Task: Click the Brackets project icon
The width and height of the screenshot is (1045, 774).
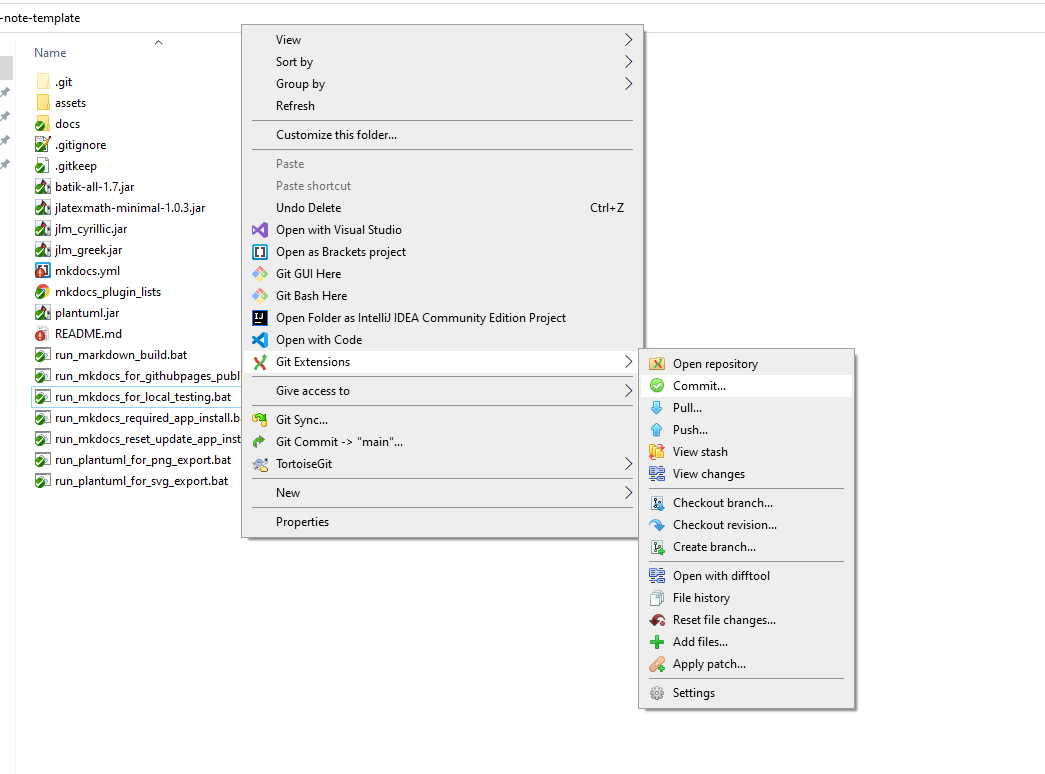Action: click(x=260, y=251)
